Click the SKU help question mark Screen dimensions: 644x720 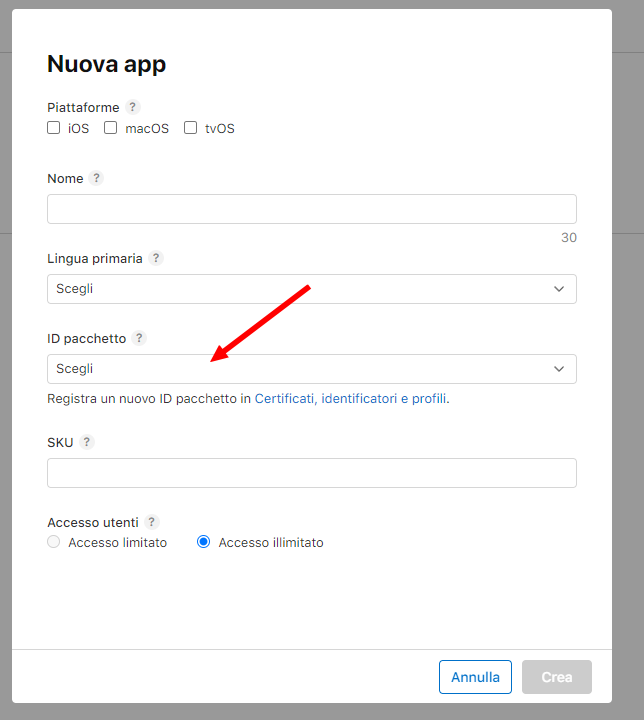(86, 442)
